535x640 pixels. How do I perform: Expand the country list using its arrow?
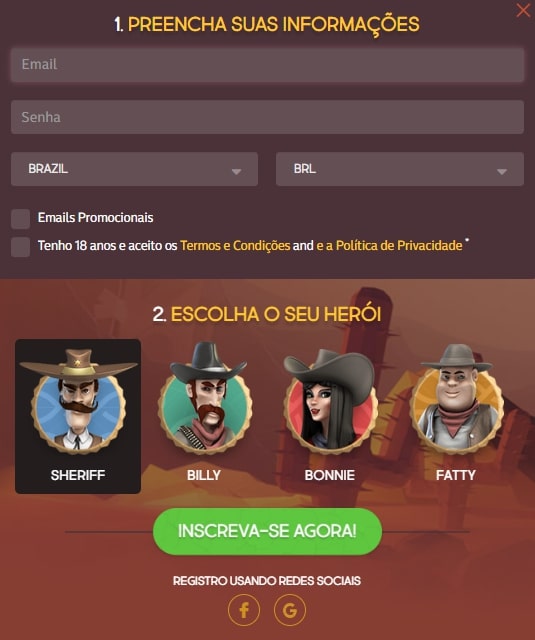pos(236,172)
